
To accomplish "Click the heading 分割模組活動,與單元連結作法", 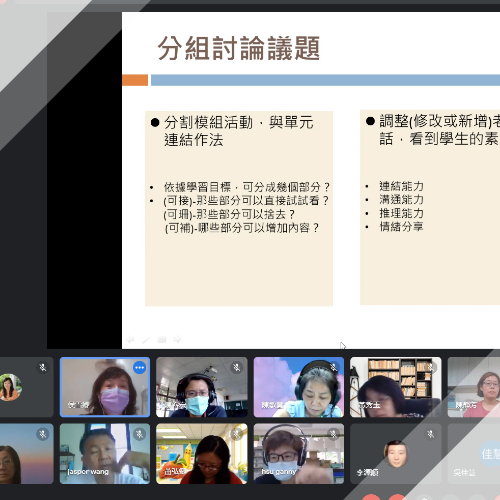I will (x=238, y=131).
